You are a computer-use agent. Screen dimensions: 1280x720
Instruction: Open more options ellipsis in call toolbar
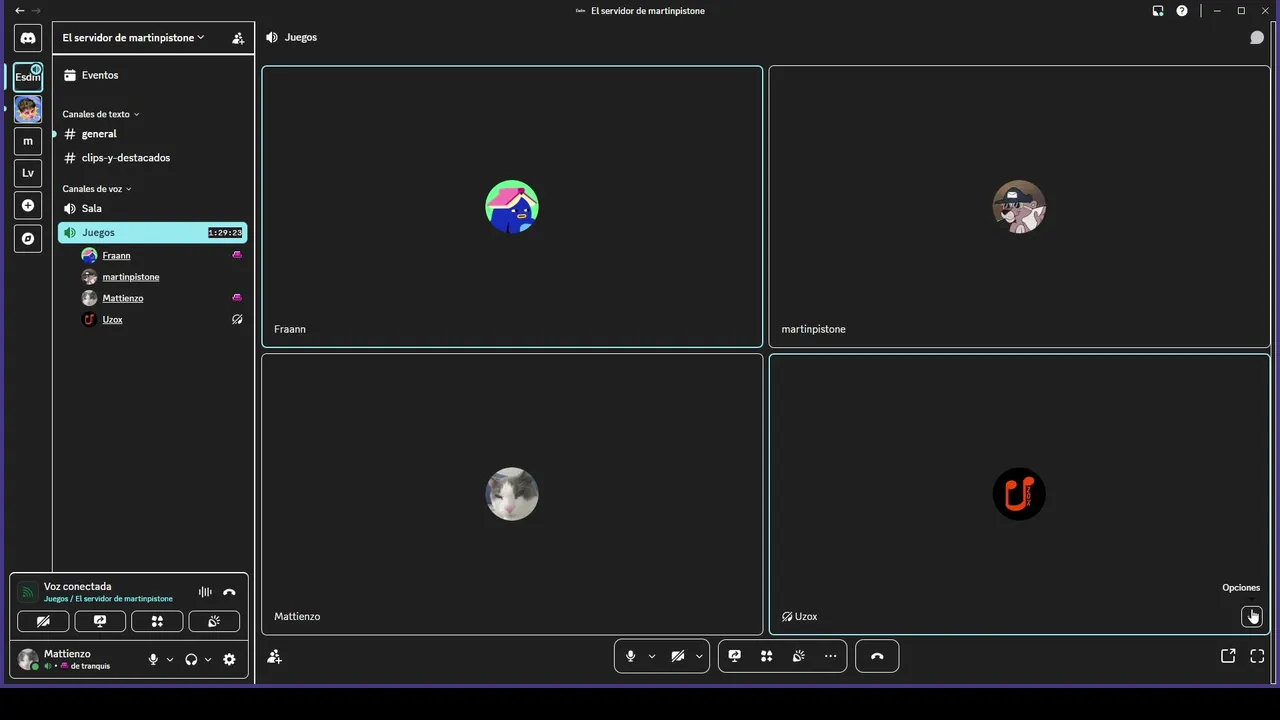[x=831, y=656]
